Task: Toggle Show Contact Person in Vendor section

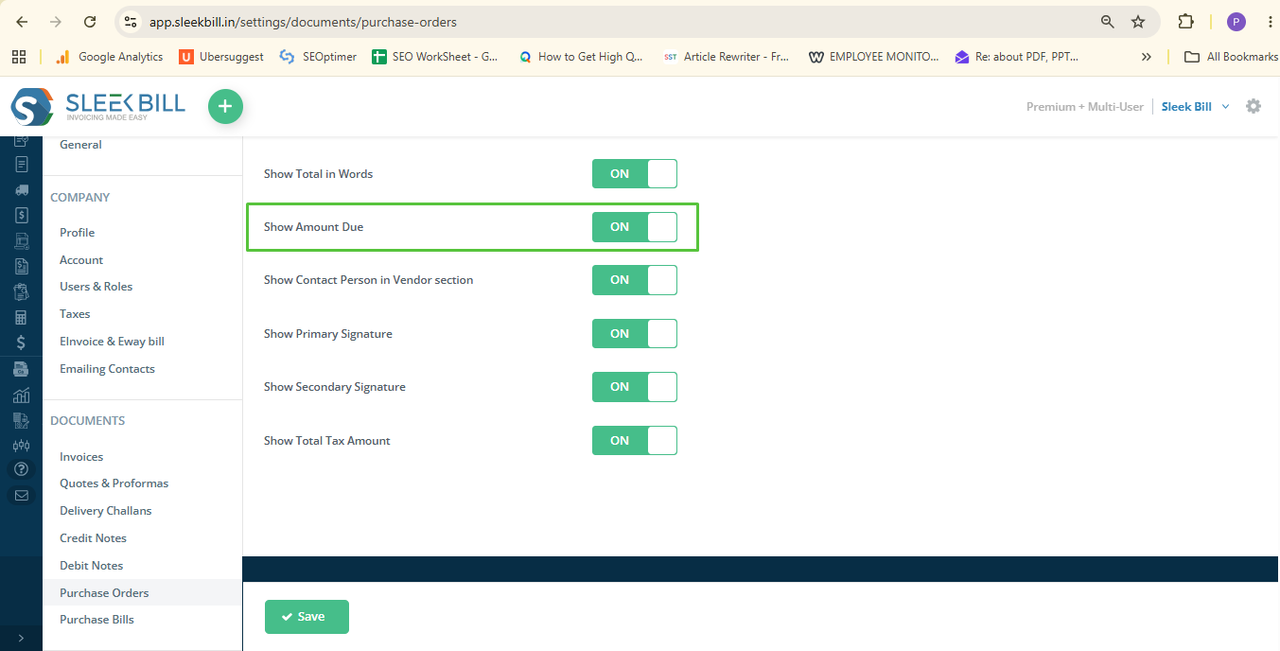Action: coord(635,280)
